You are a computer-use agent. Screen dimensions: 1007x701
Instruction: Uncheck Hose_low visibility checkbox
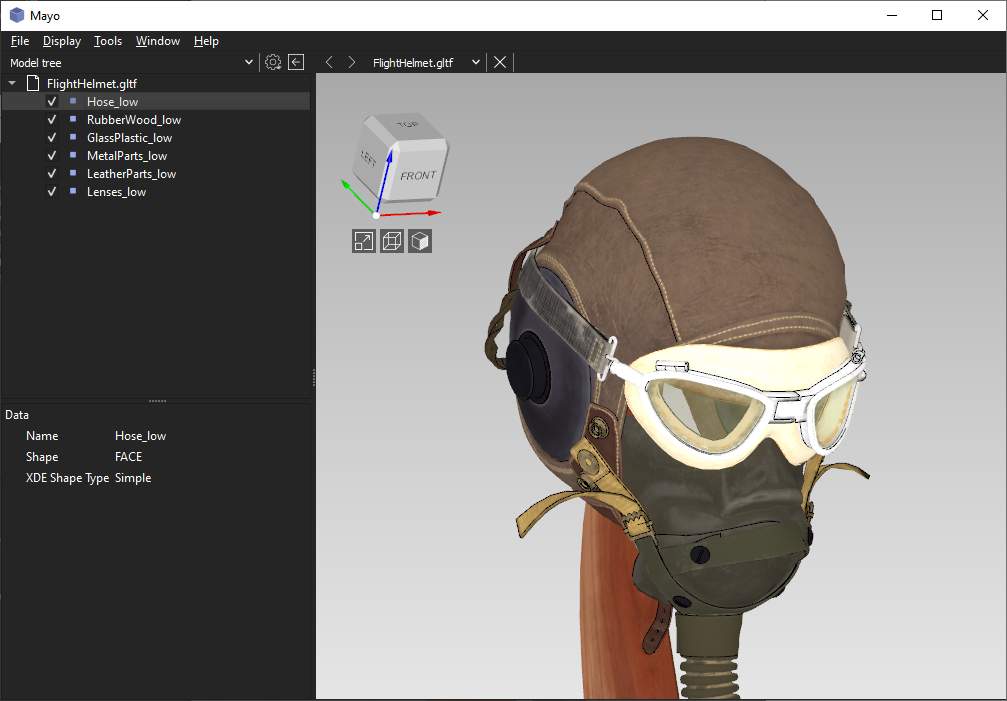tap(52, 102)
